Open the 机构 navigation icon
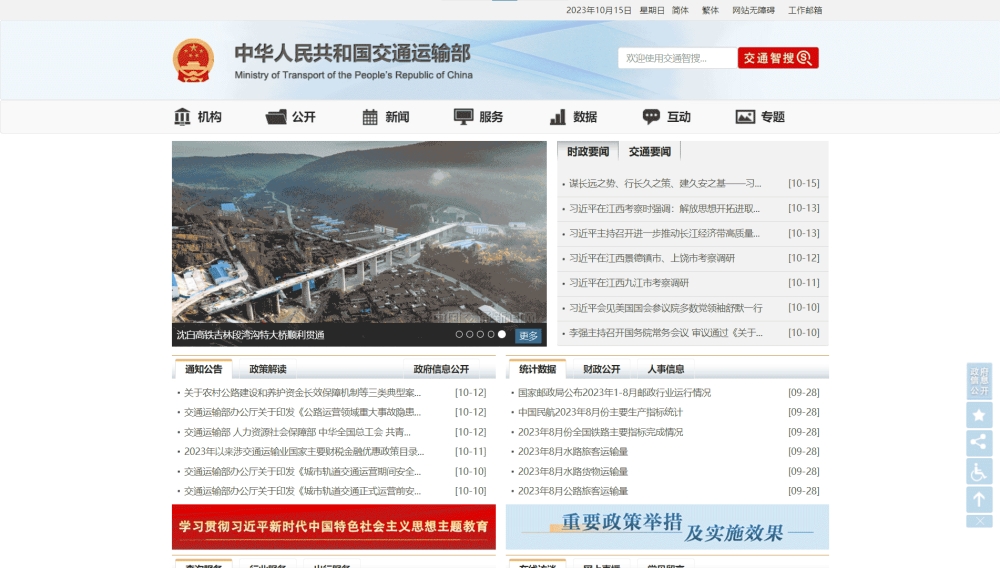 pos(182,117)
